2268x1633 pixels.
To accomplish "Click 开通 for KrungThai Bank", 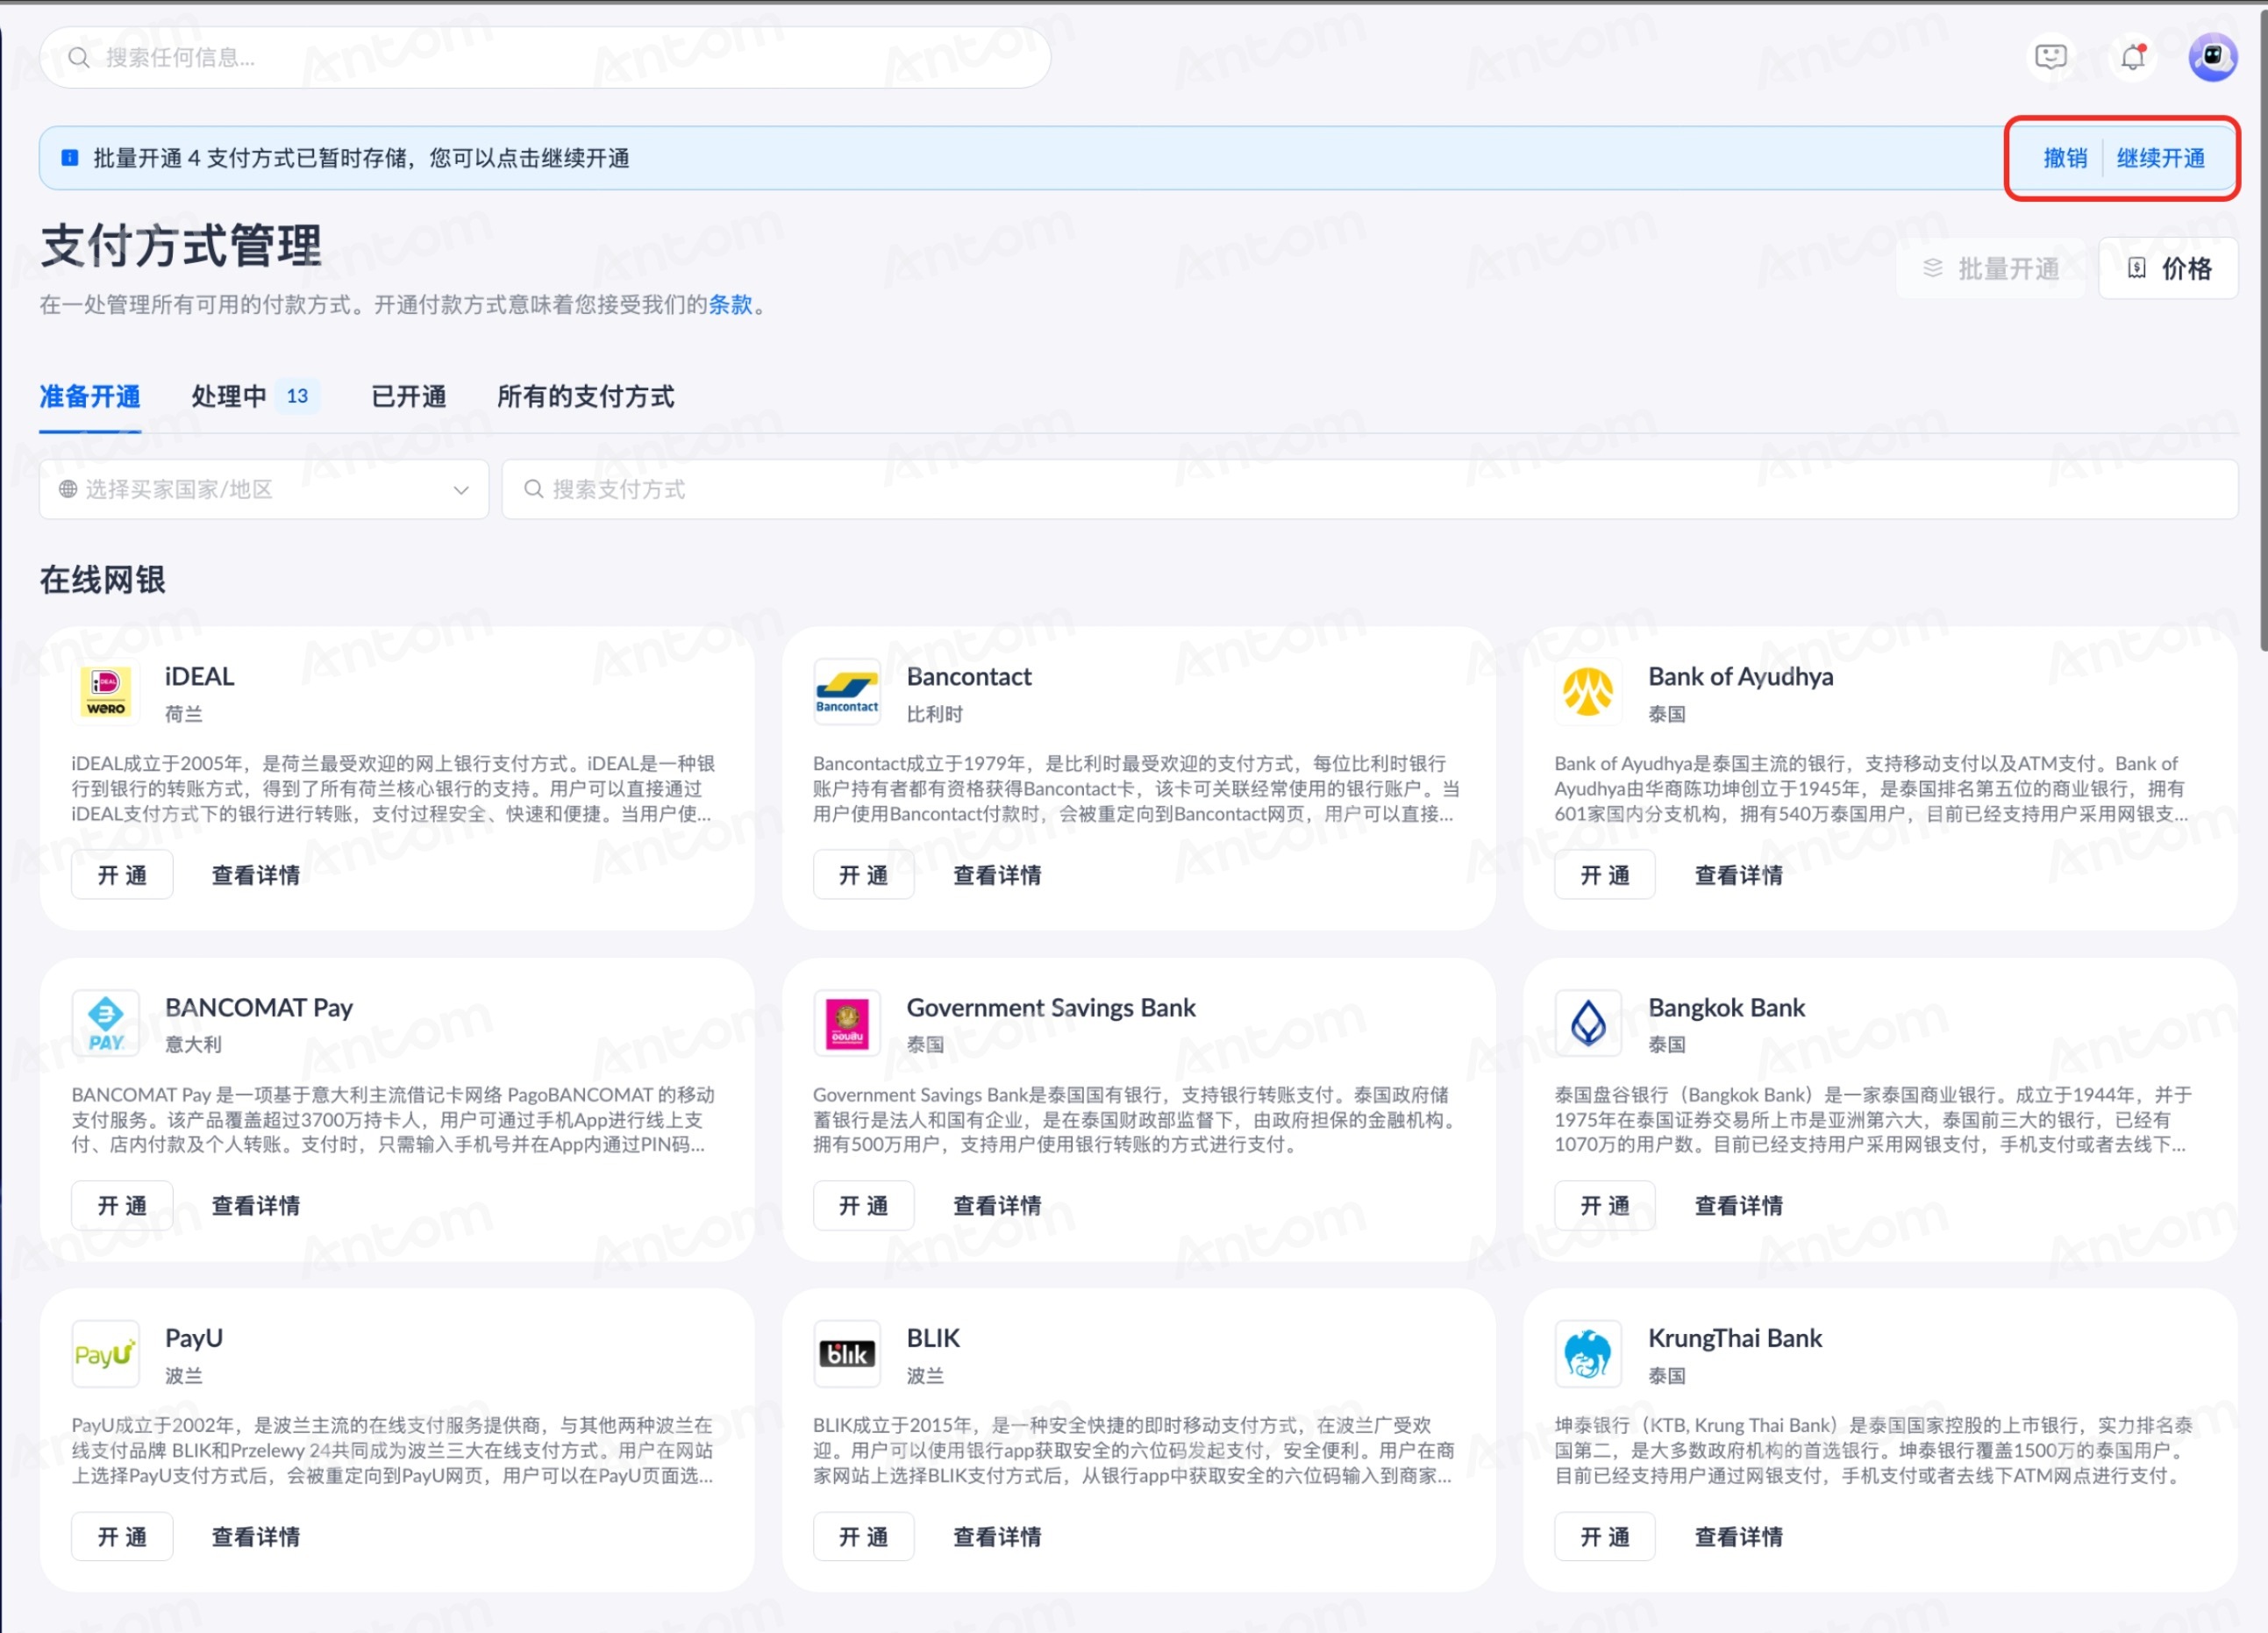I will pyautogui.click(x=1605, y=1537).
